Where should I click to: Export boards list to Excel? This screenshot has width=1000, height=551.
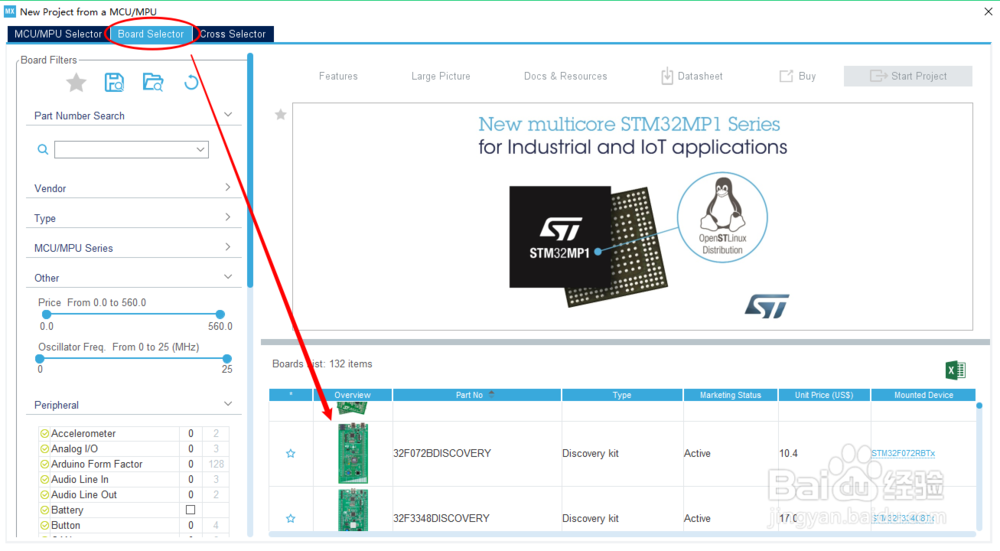point(955,370)
